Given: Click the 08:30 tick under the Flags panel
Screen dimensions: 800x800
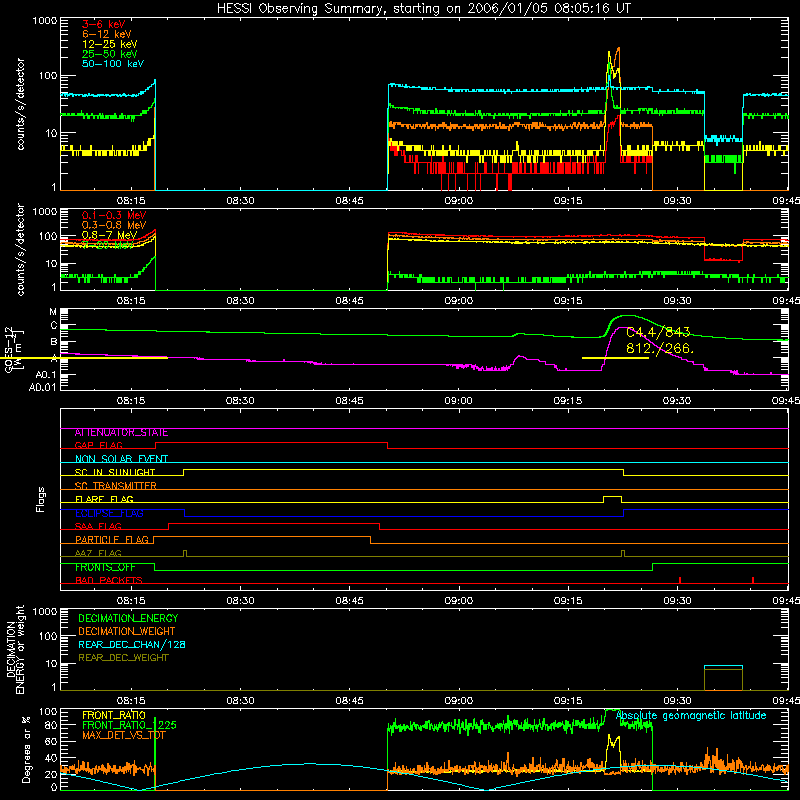Looking at the screenshot, I should [x=240, y=601].
